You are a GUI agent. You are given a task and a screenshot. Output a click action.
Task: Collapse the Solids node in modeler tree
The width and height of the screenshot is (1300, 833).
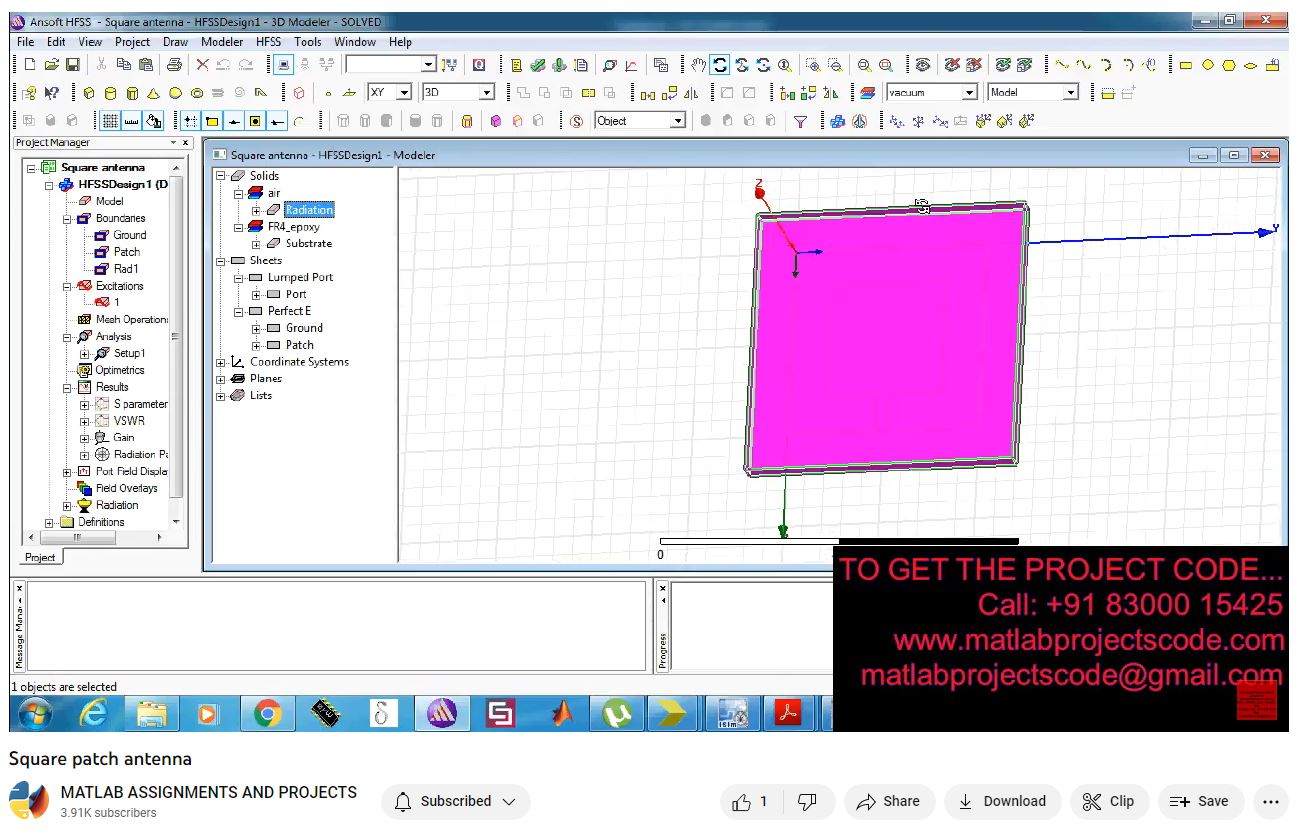pos(221,176)
